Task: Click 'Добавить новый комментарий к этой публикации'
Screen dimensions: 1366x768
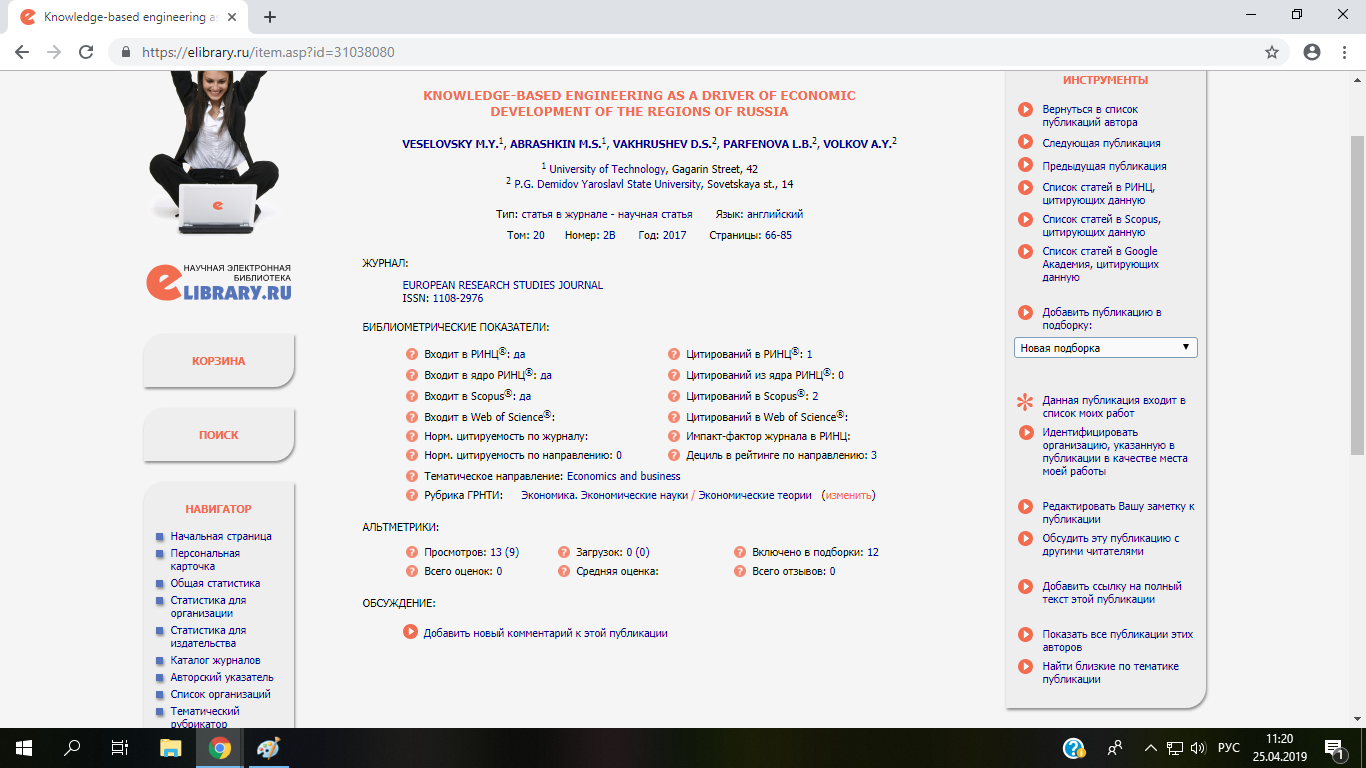Action: pos(546,633)
